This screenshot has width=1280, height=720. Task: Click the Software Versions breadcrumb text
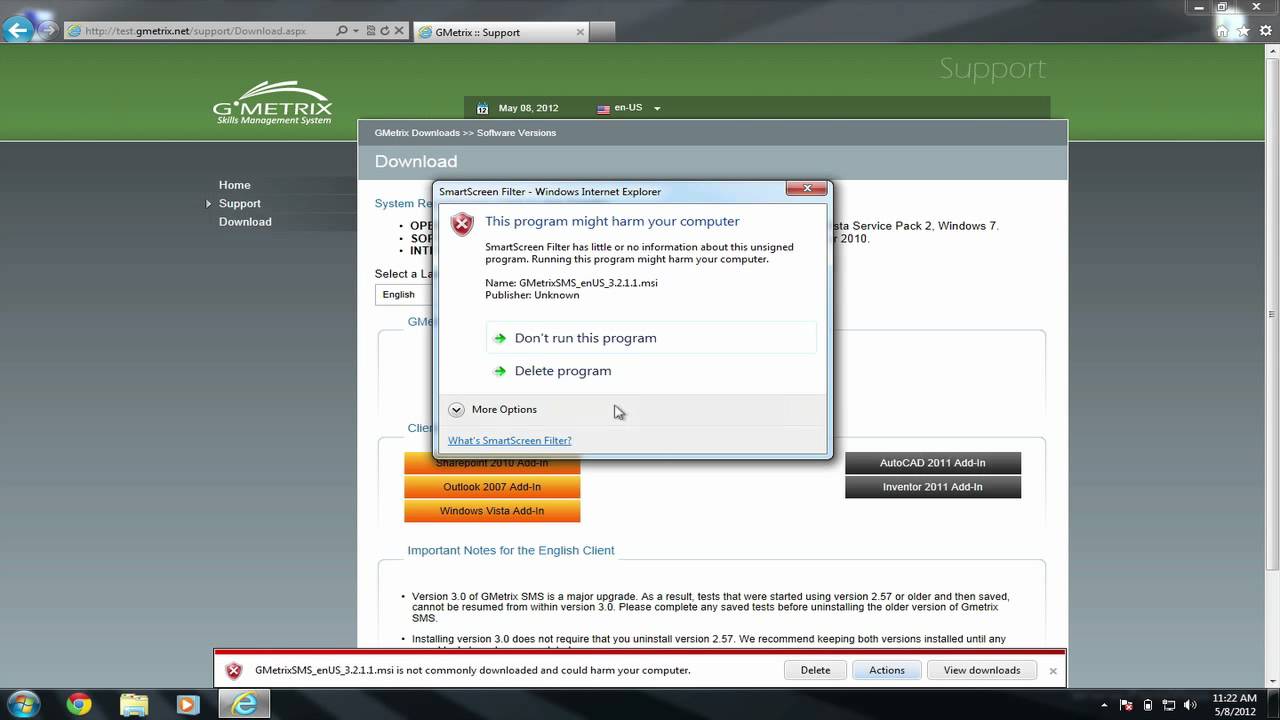point(516,133)
